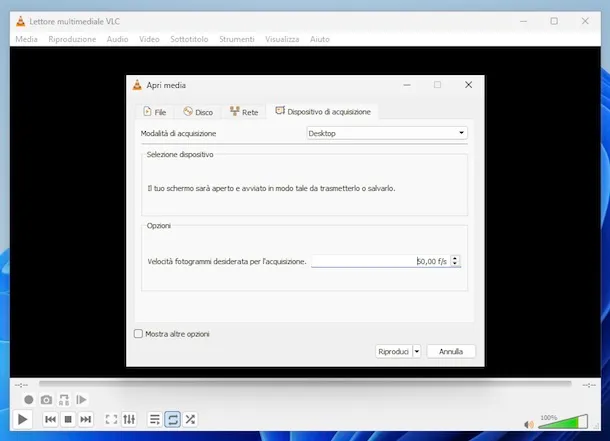Take a snapshot with the camera icon
The width and height of the screenshot is (610, 441).
[x=46, y=400]
